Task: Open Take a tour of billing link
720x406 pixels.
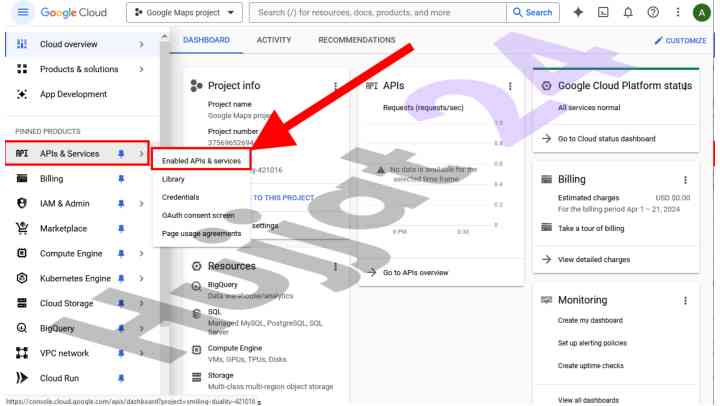Action: [x=591, y=228]
